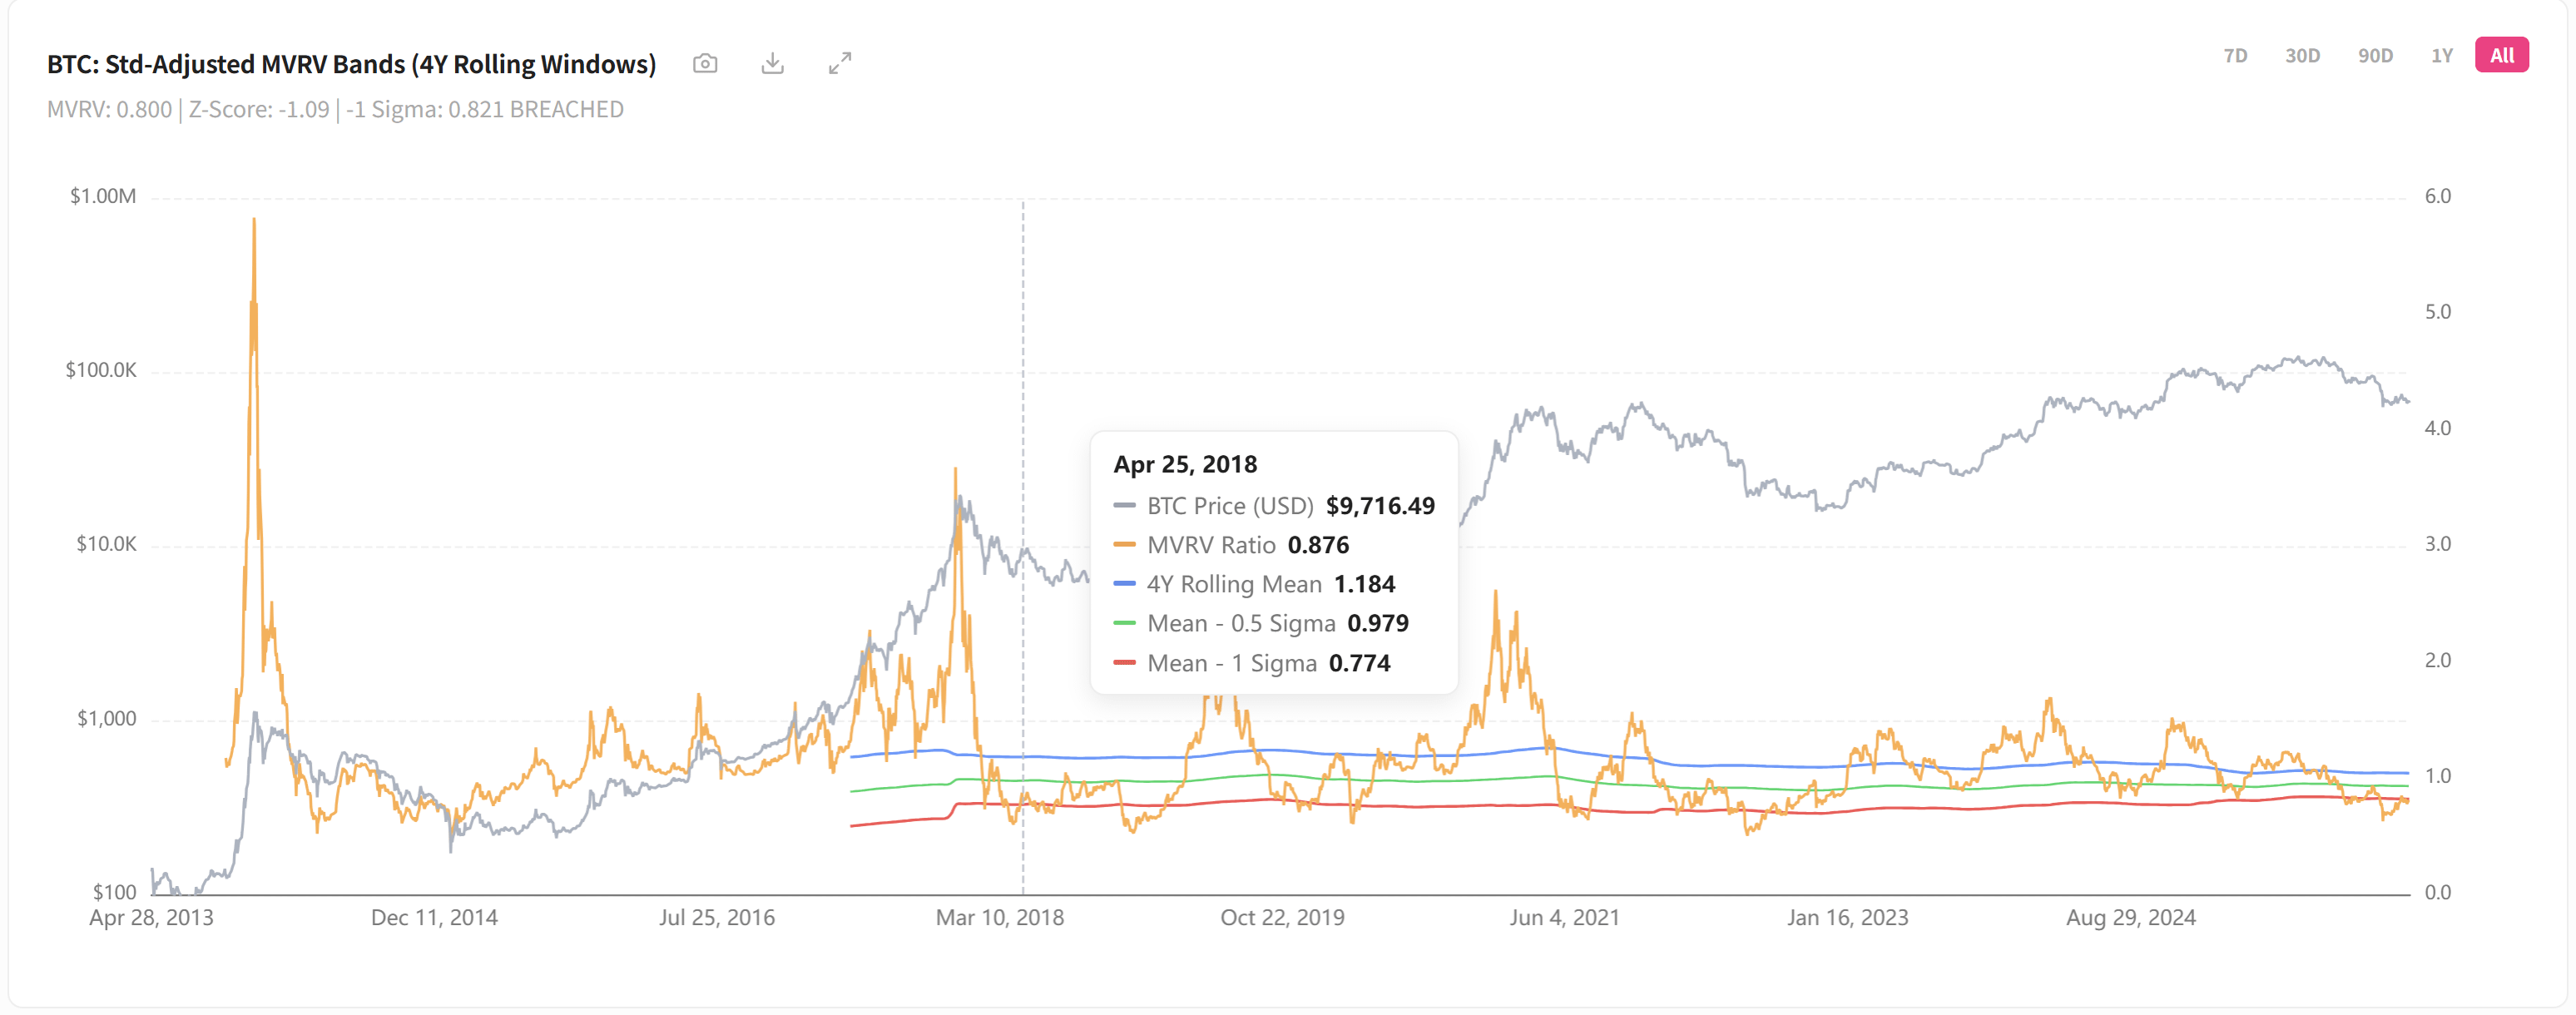Click red Mean - 1 Sigma marker
The height and width of the screenshot is (1015, 2576).
[1124, 663]
